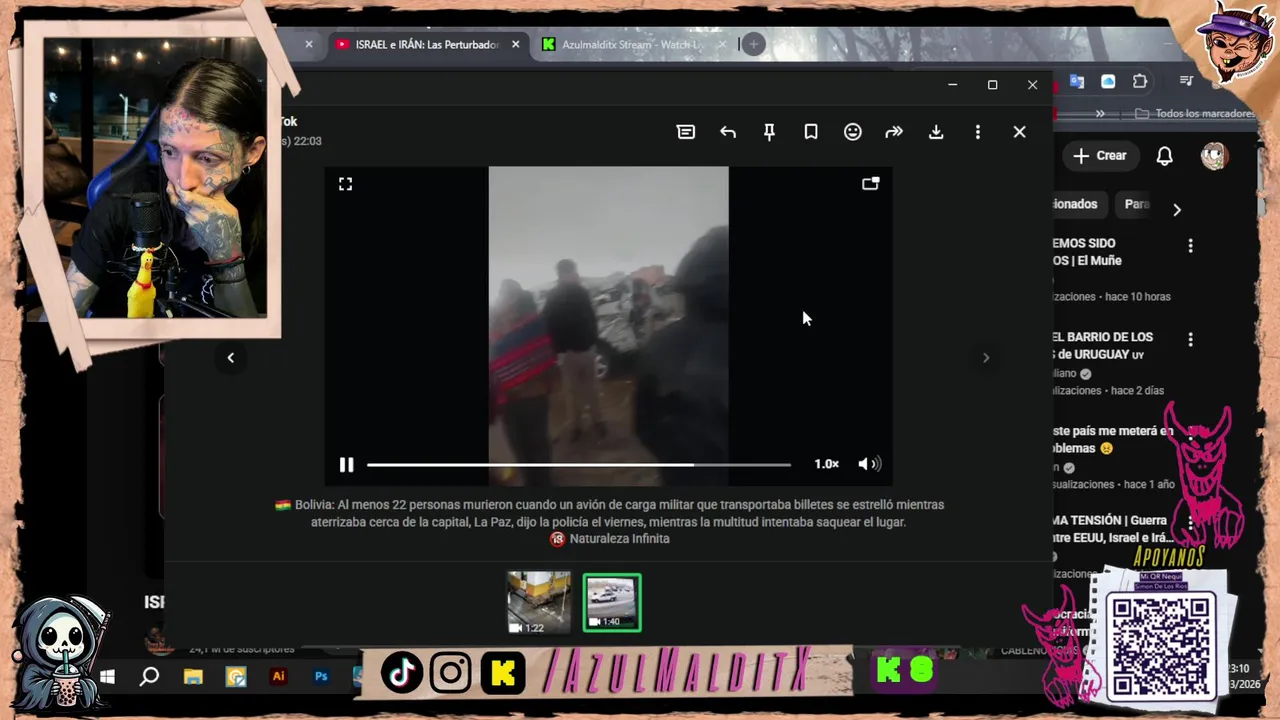The height and width of the screenshot is (720, 1280).
Task: Pause the playing video
Action: coord(346,464)
